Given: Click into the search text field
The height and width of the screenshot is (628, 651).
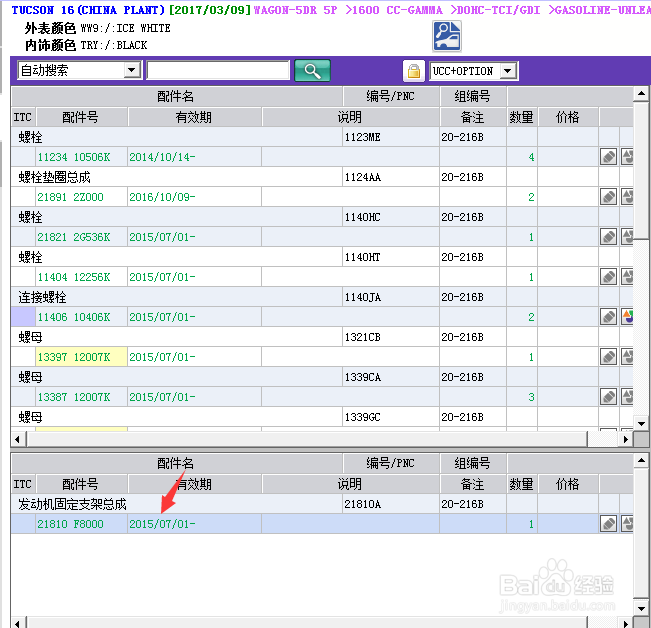Looking at the screenshot, I should pyautogui.click(x=218, y=70).
